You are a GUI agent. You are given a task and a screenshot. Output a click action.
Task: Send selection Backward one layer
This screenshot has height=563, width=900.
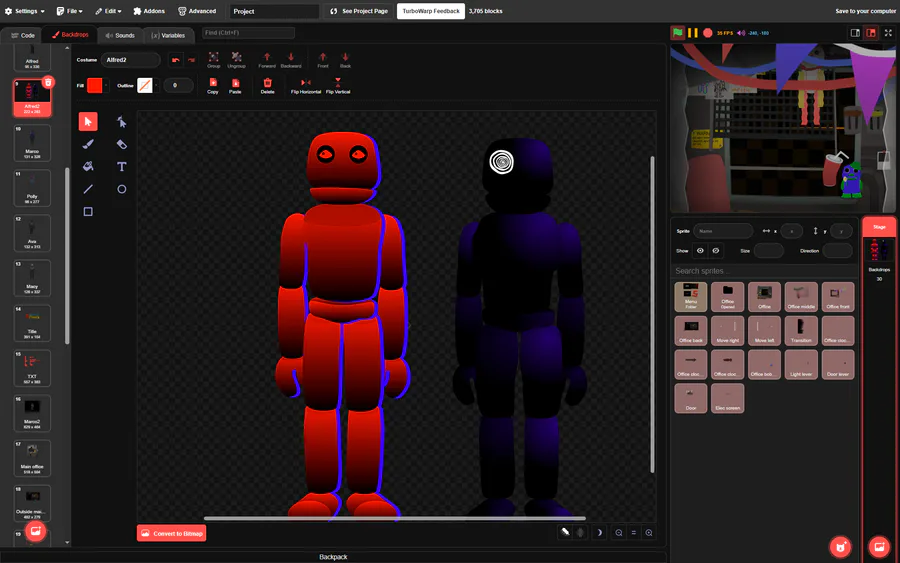291,60
